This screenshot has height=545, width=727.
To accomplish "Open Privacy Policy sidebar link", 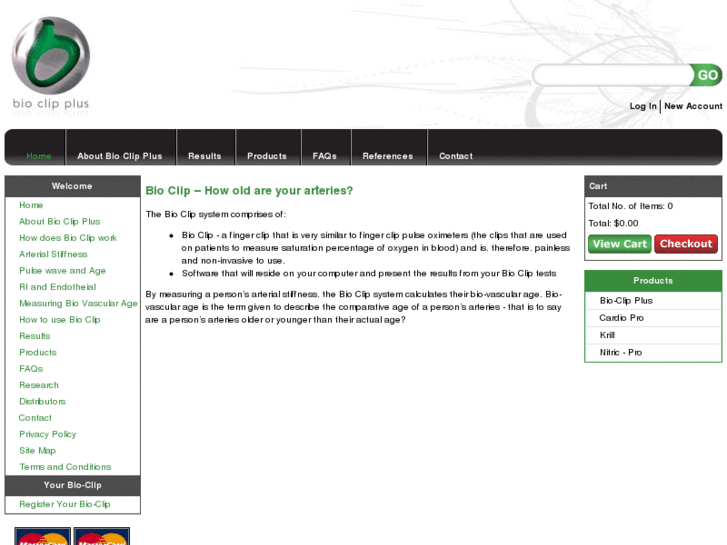I will click(47, 434).
